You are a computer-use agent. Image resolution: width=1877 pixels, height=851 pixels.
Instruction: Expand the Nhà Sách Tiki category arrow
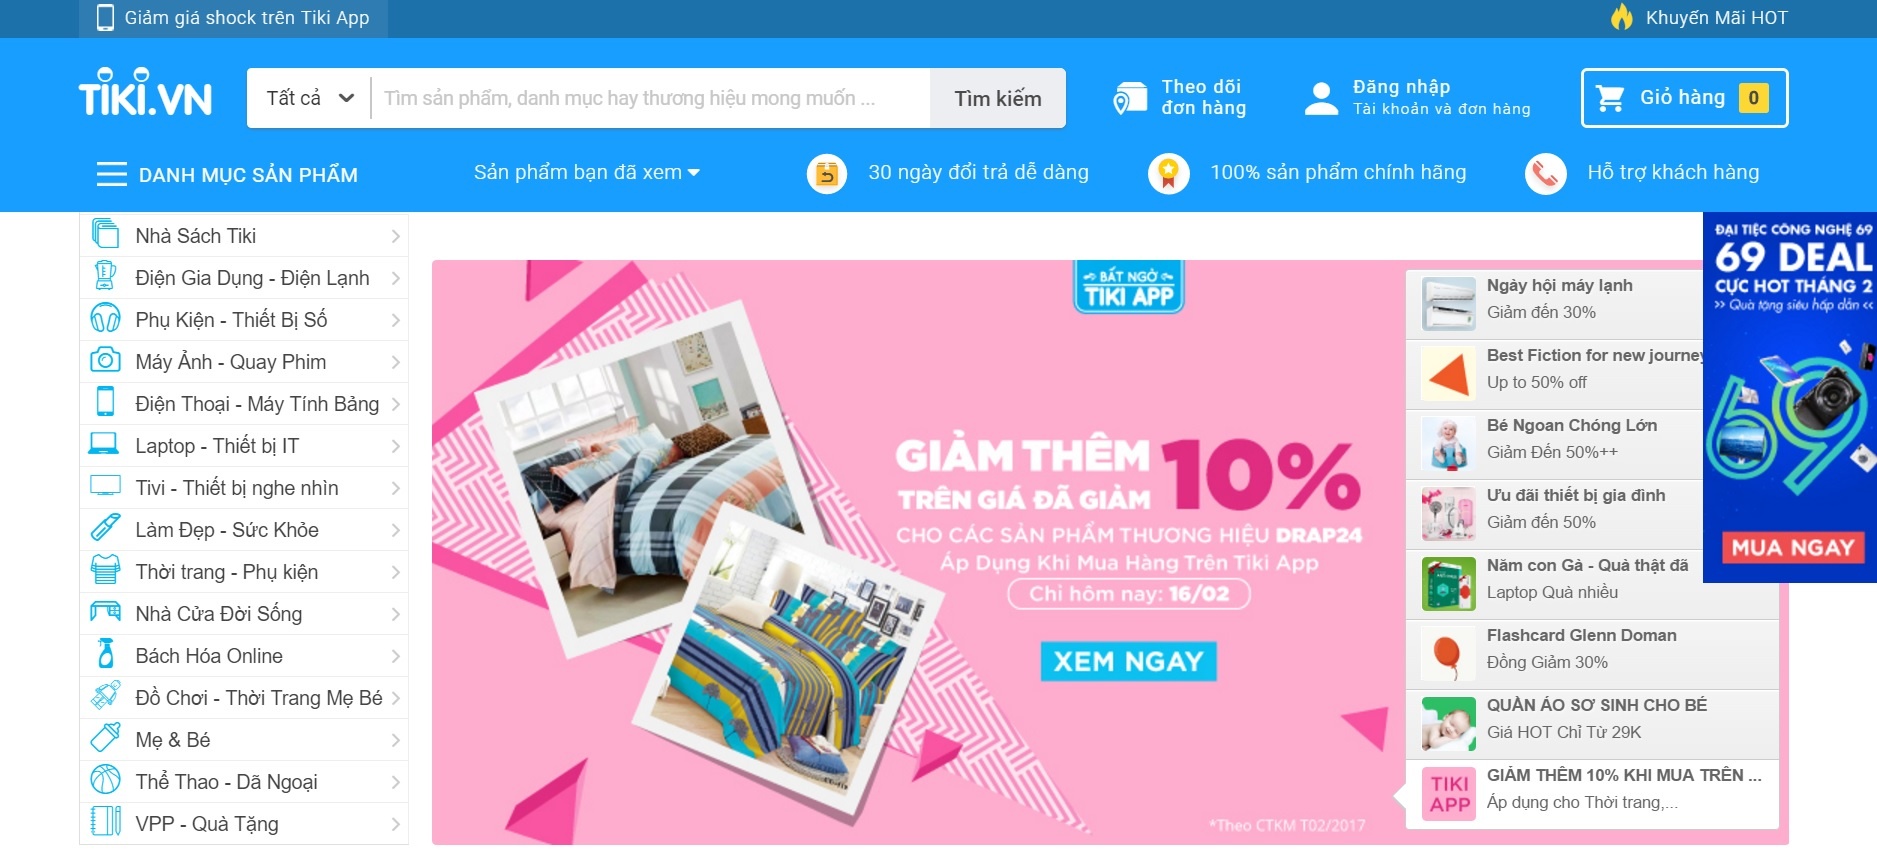(x=396, y=237)
